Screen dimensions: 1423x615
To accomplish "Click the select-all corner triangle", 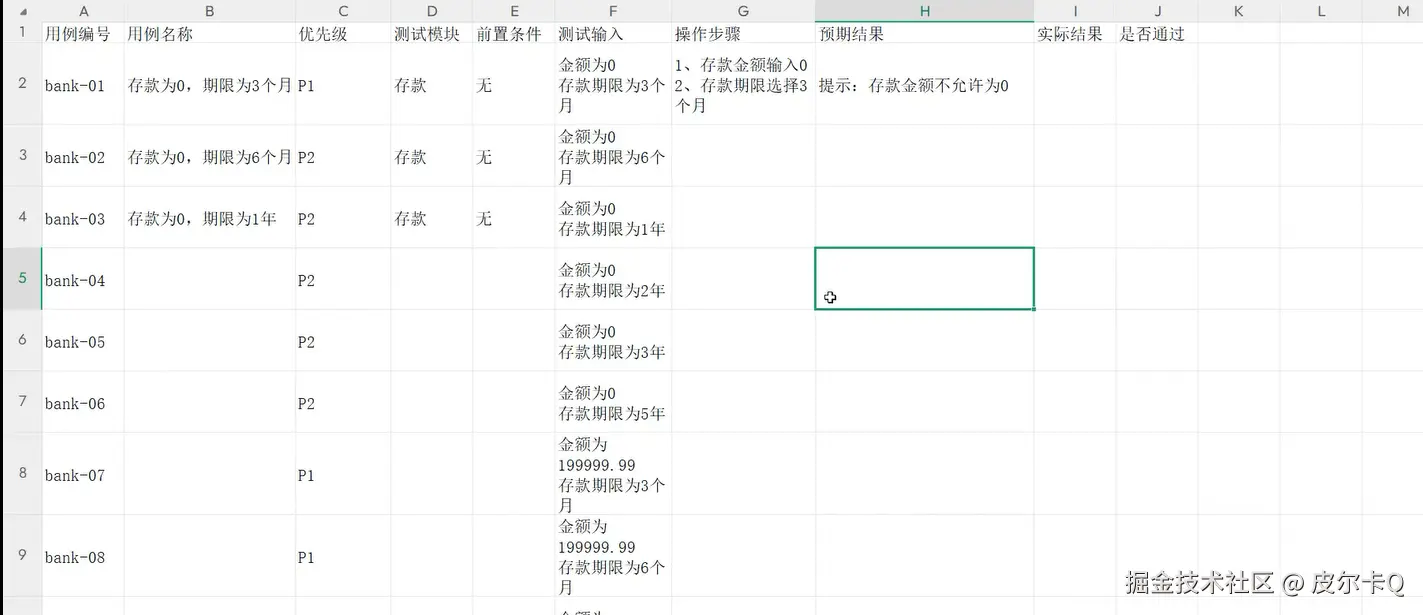I will click(23, 11).
